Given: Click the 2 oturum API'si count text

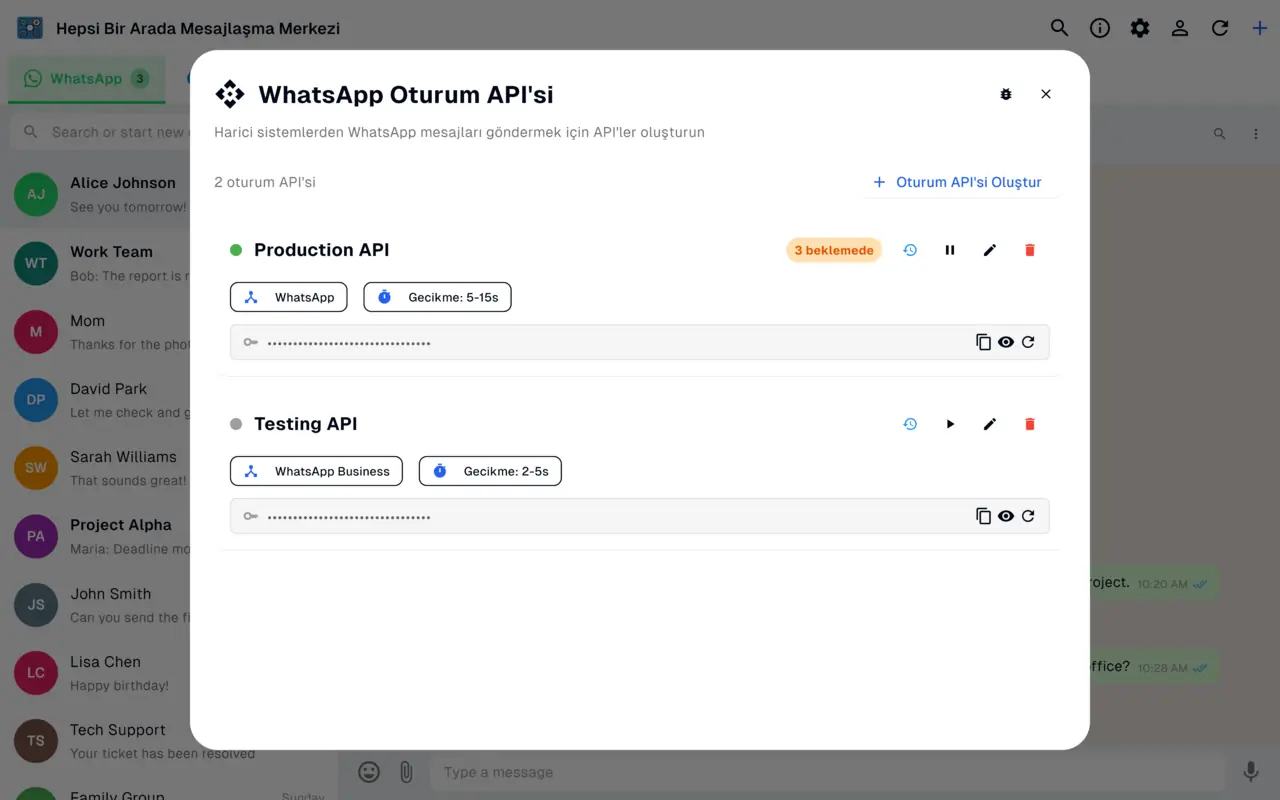Looking at the screenshot, I should pos(265,182).
